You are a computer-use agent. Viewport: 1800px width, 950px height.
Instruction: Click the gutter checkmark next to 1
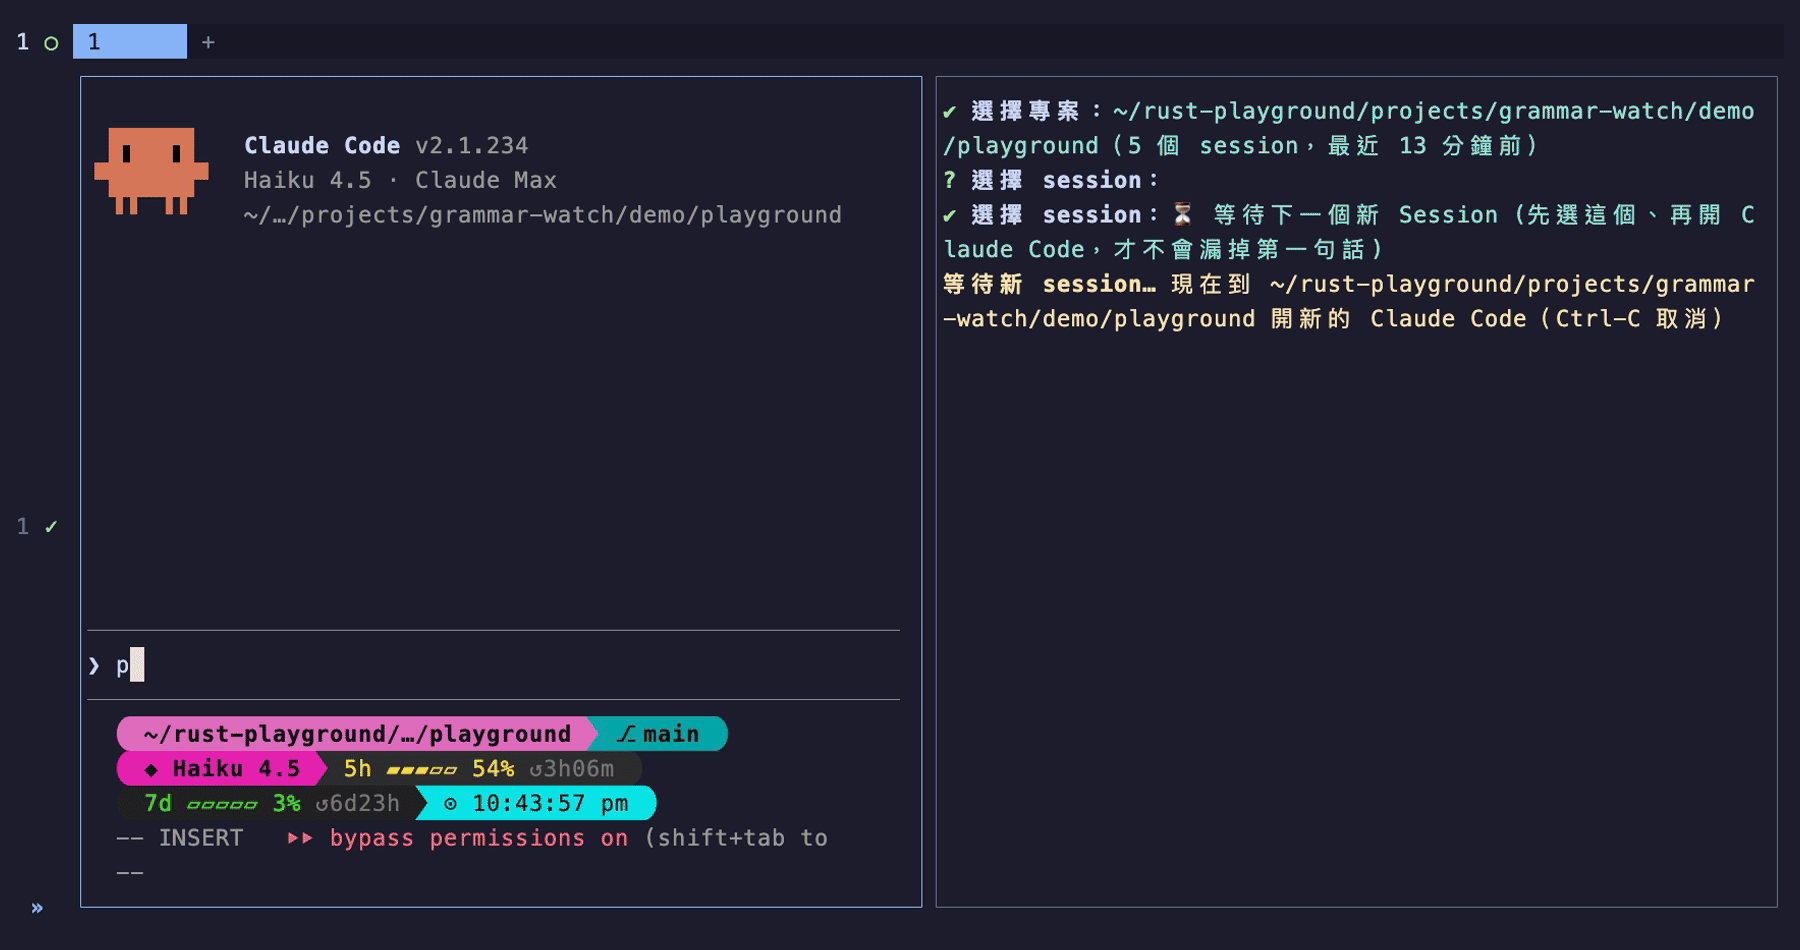tap(51, 526)
